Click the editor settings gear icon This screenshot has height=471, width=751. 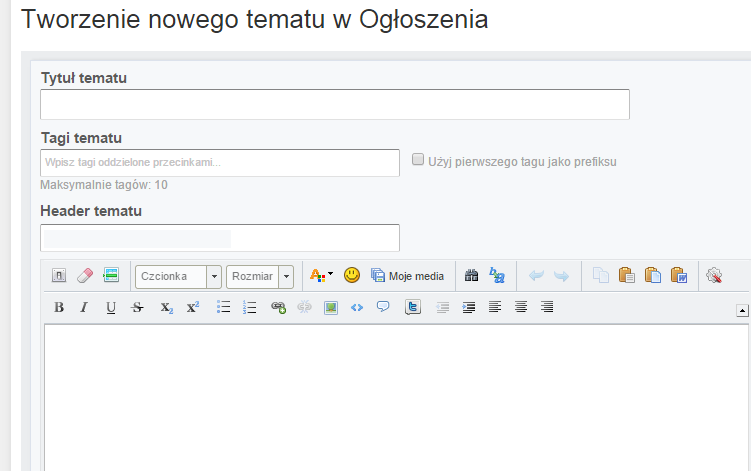tap(714, 276)
